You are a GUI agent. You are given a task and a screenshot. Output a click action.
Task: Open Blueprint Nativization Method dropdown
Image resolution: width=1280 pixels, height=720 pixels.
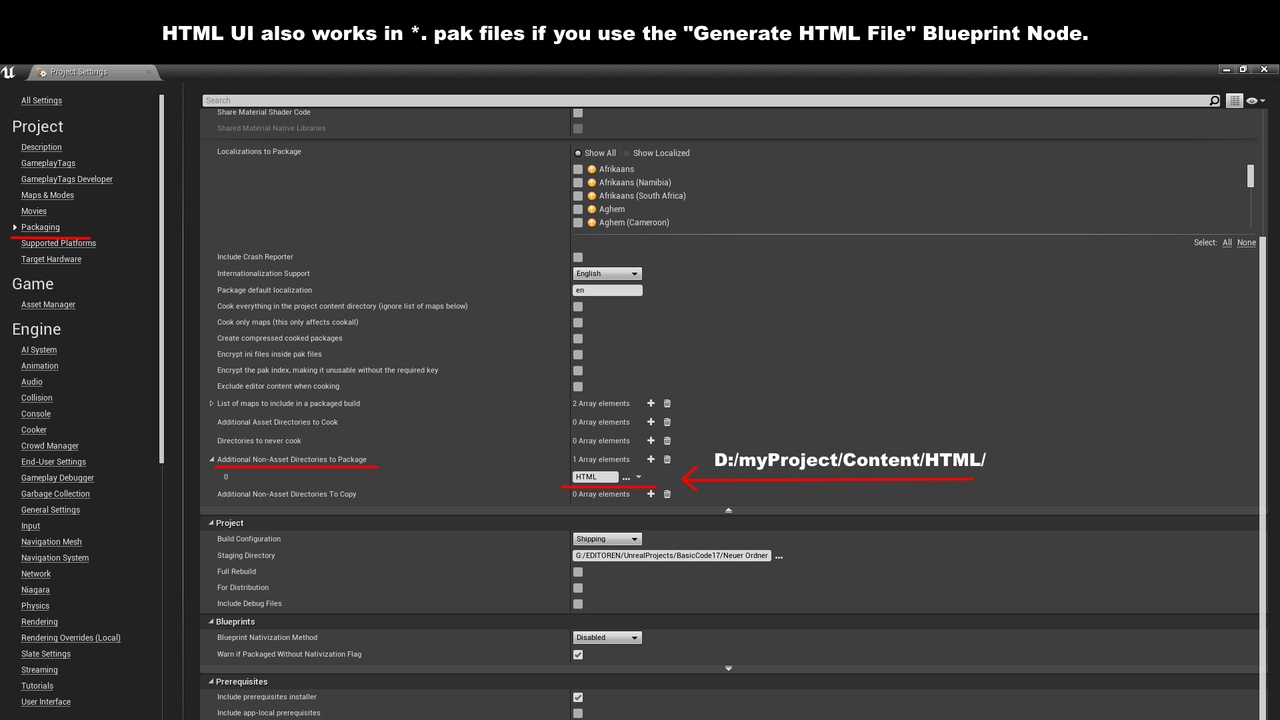(607, 638)
